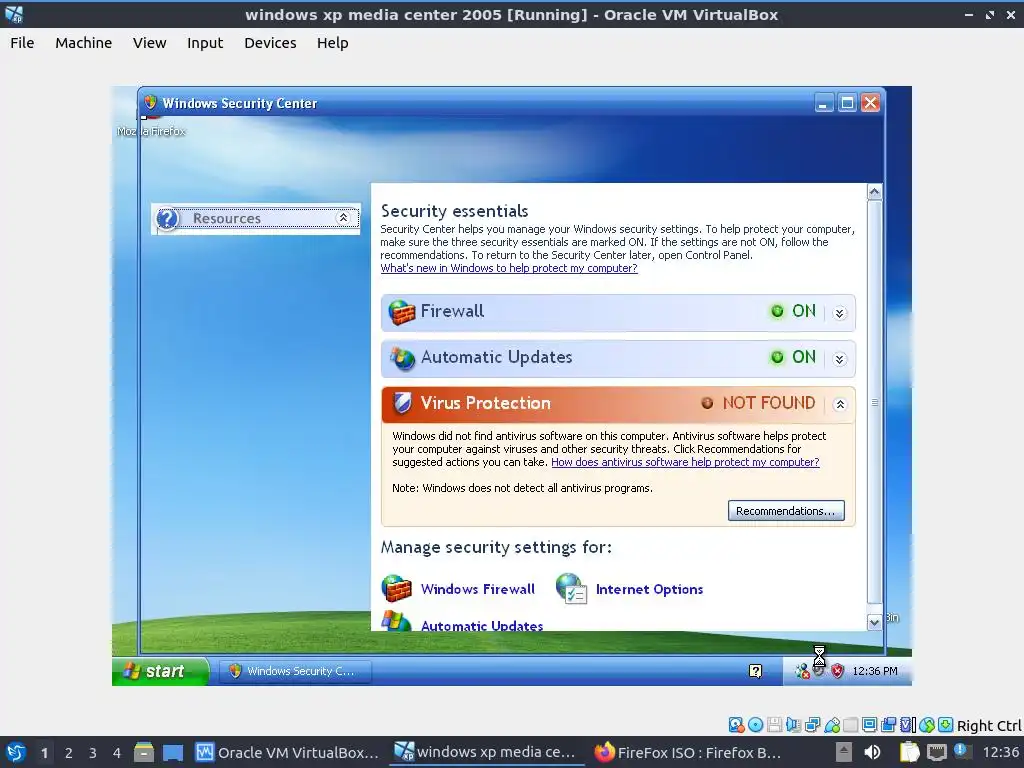1024x768 pixels.
Task: Open the host file manager icon
Action: click(144, 752)
